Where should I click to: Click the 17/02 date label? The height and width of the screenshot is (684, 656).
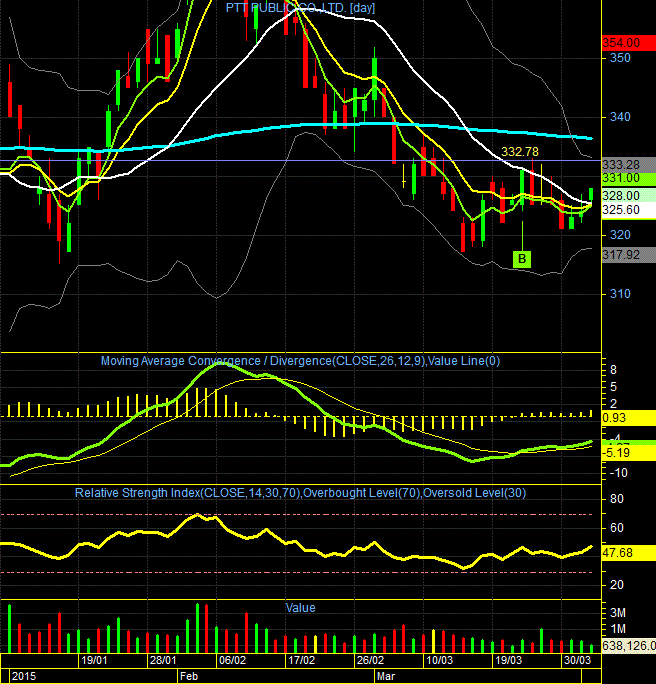pos(301,660)
